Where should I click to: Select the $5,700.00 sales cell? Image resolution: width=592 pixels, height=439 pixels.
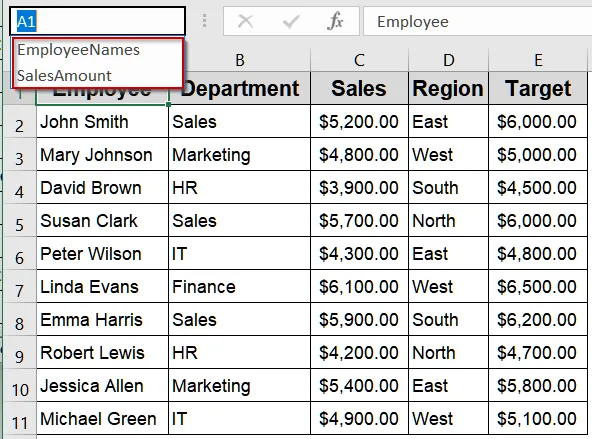click(359, 220)
